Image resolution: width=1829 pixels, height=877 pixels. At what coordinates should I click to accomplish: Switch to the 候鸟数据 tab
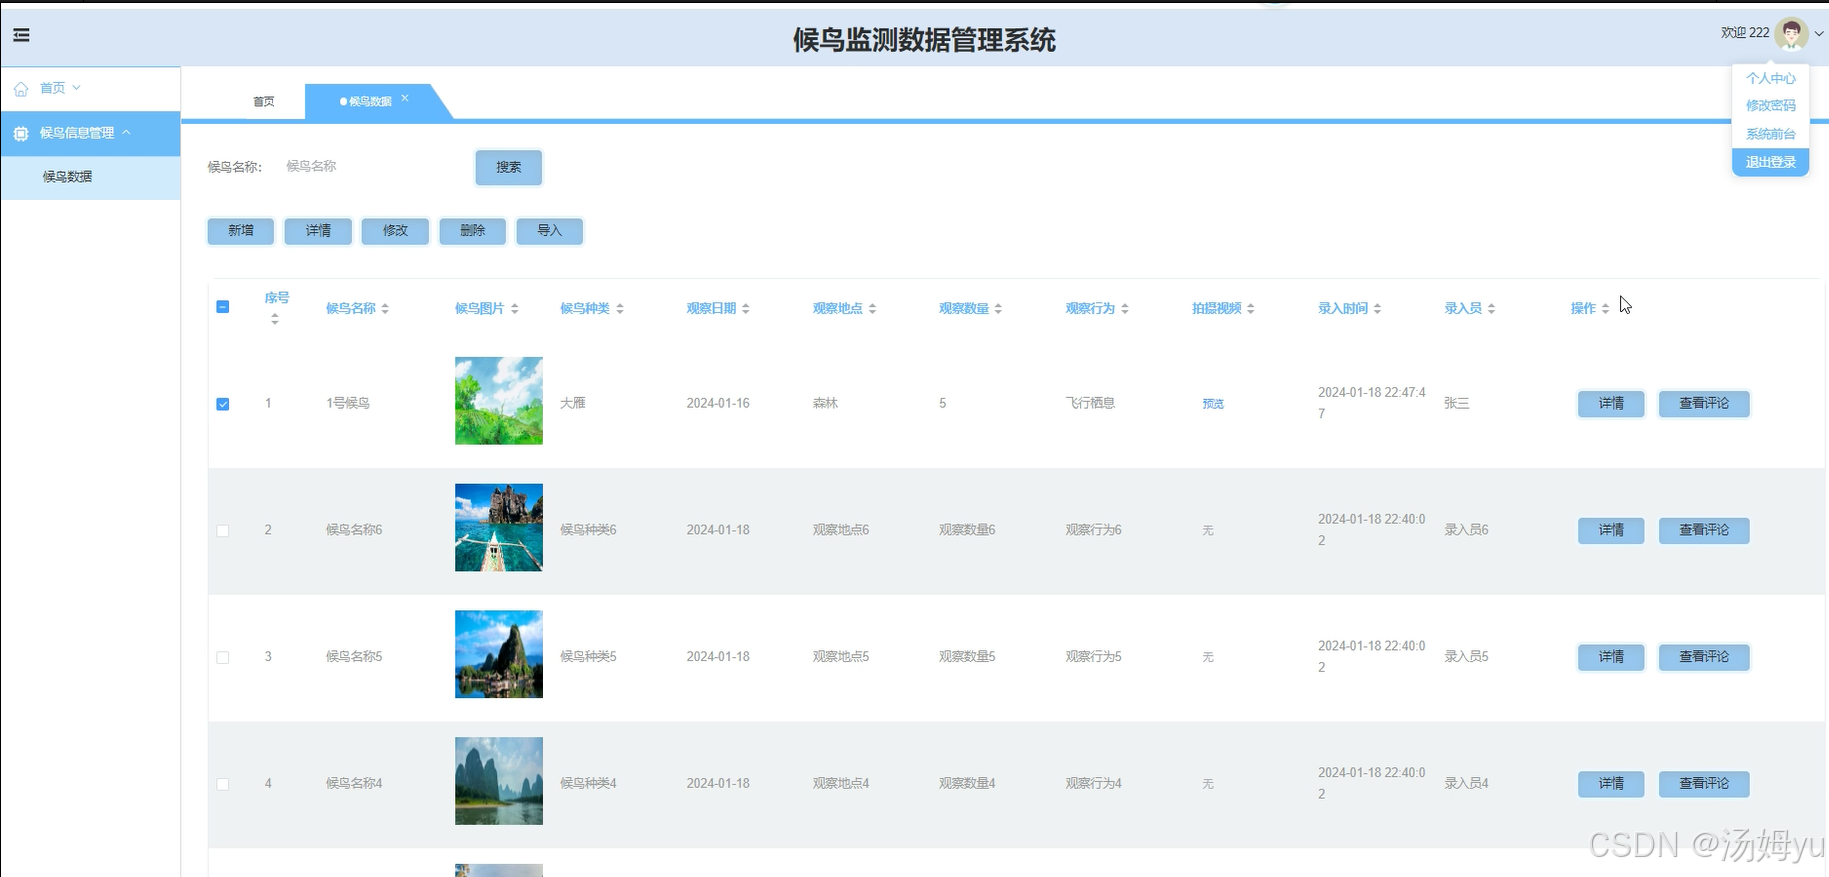click(x=371, y=102)
